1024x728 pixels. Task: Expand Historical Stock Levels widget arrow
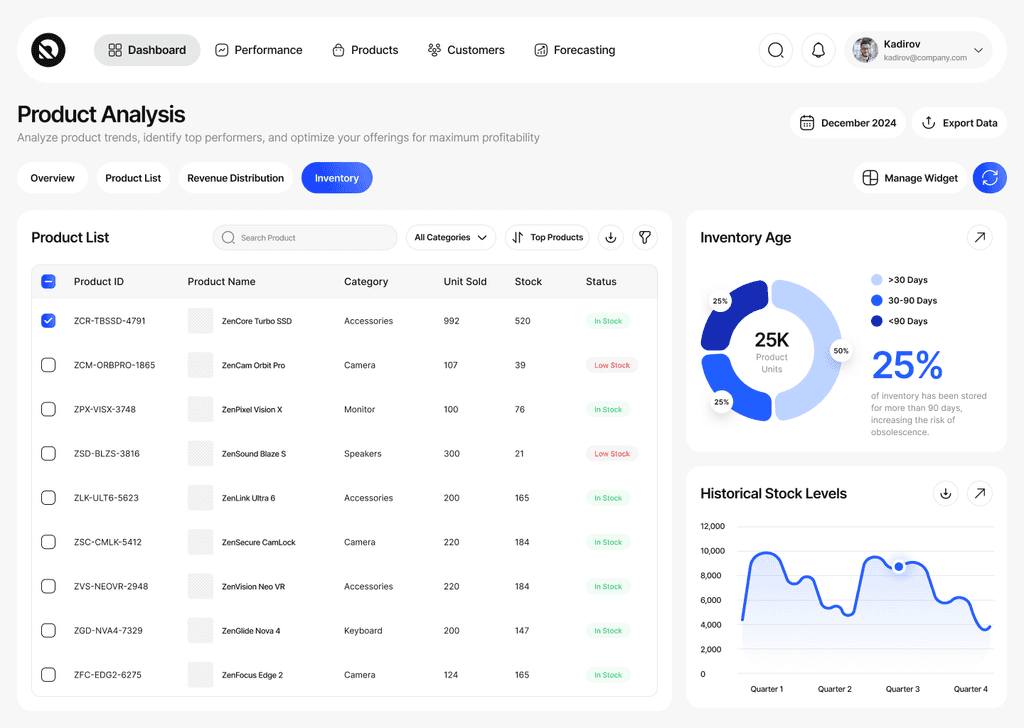point(980,493)
